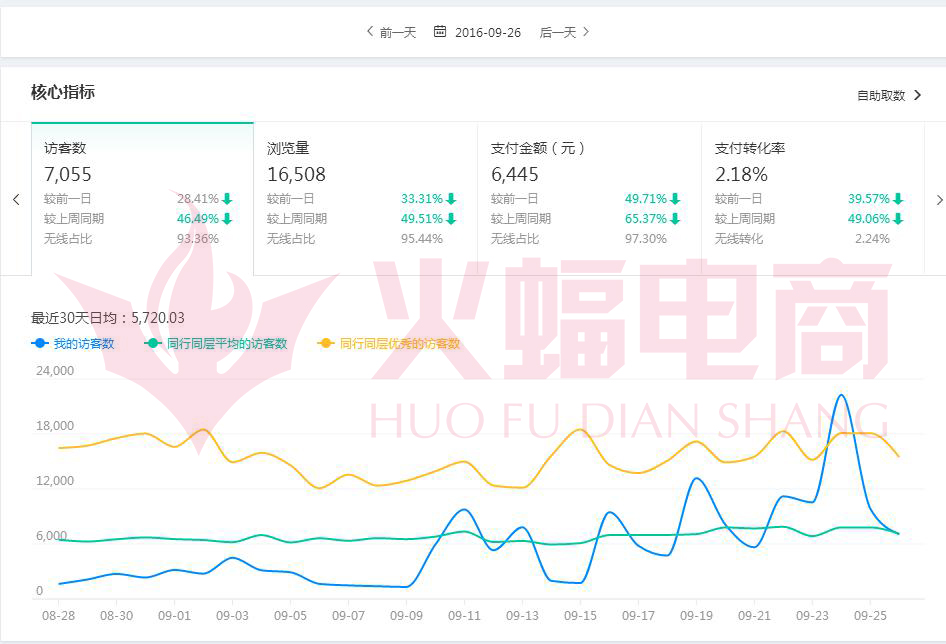
Task: Select the 浏览量 metric card
Action: (366, 199)
